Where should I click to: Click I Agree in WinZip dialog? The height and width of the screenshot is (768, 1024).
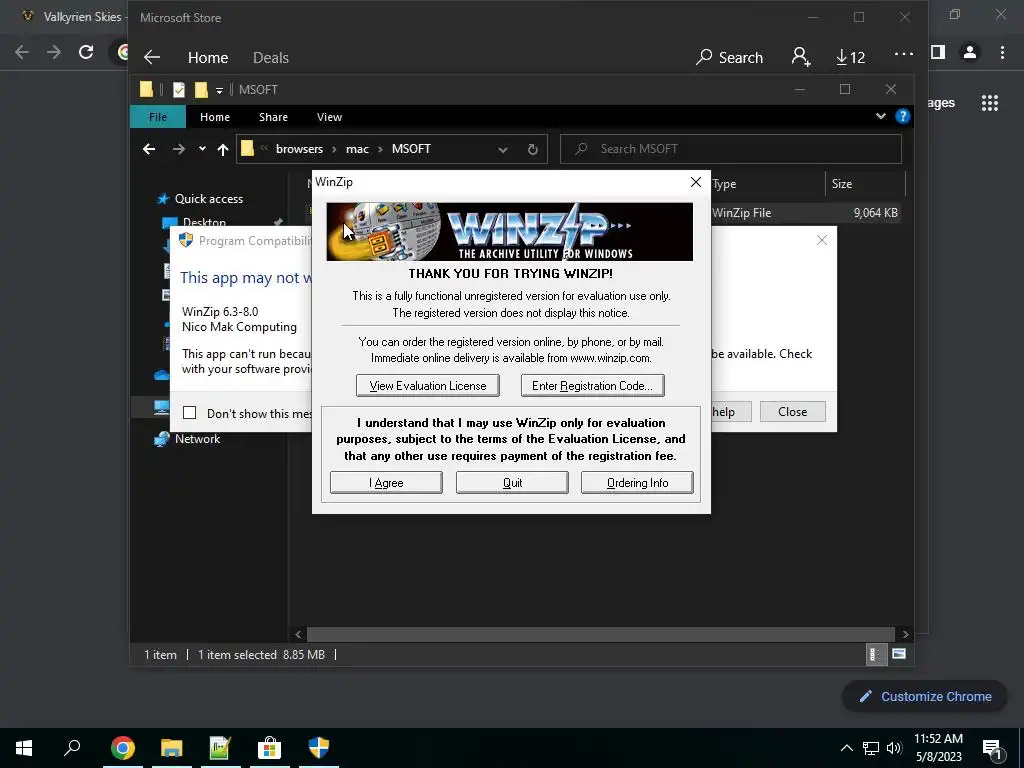pyautogui.click(x=386, y=483)
